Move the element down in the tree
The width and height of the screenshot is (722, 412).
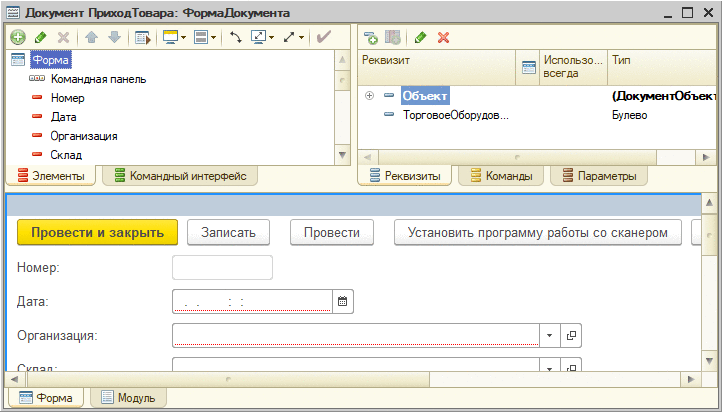(114, 37)
